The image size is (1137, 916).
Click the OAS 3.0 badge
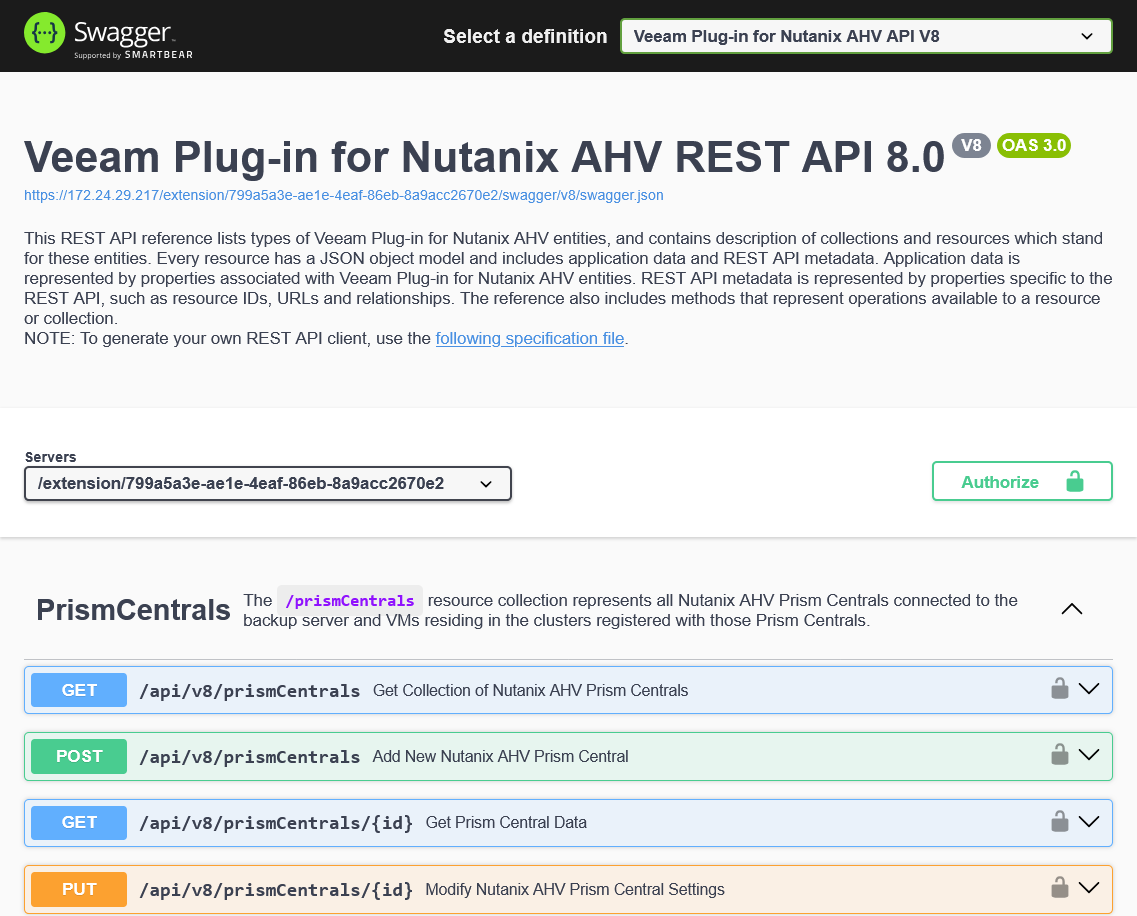(1034, 145)
